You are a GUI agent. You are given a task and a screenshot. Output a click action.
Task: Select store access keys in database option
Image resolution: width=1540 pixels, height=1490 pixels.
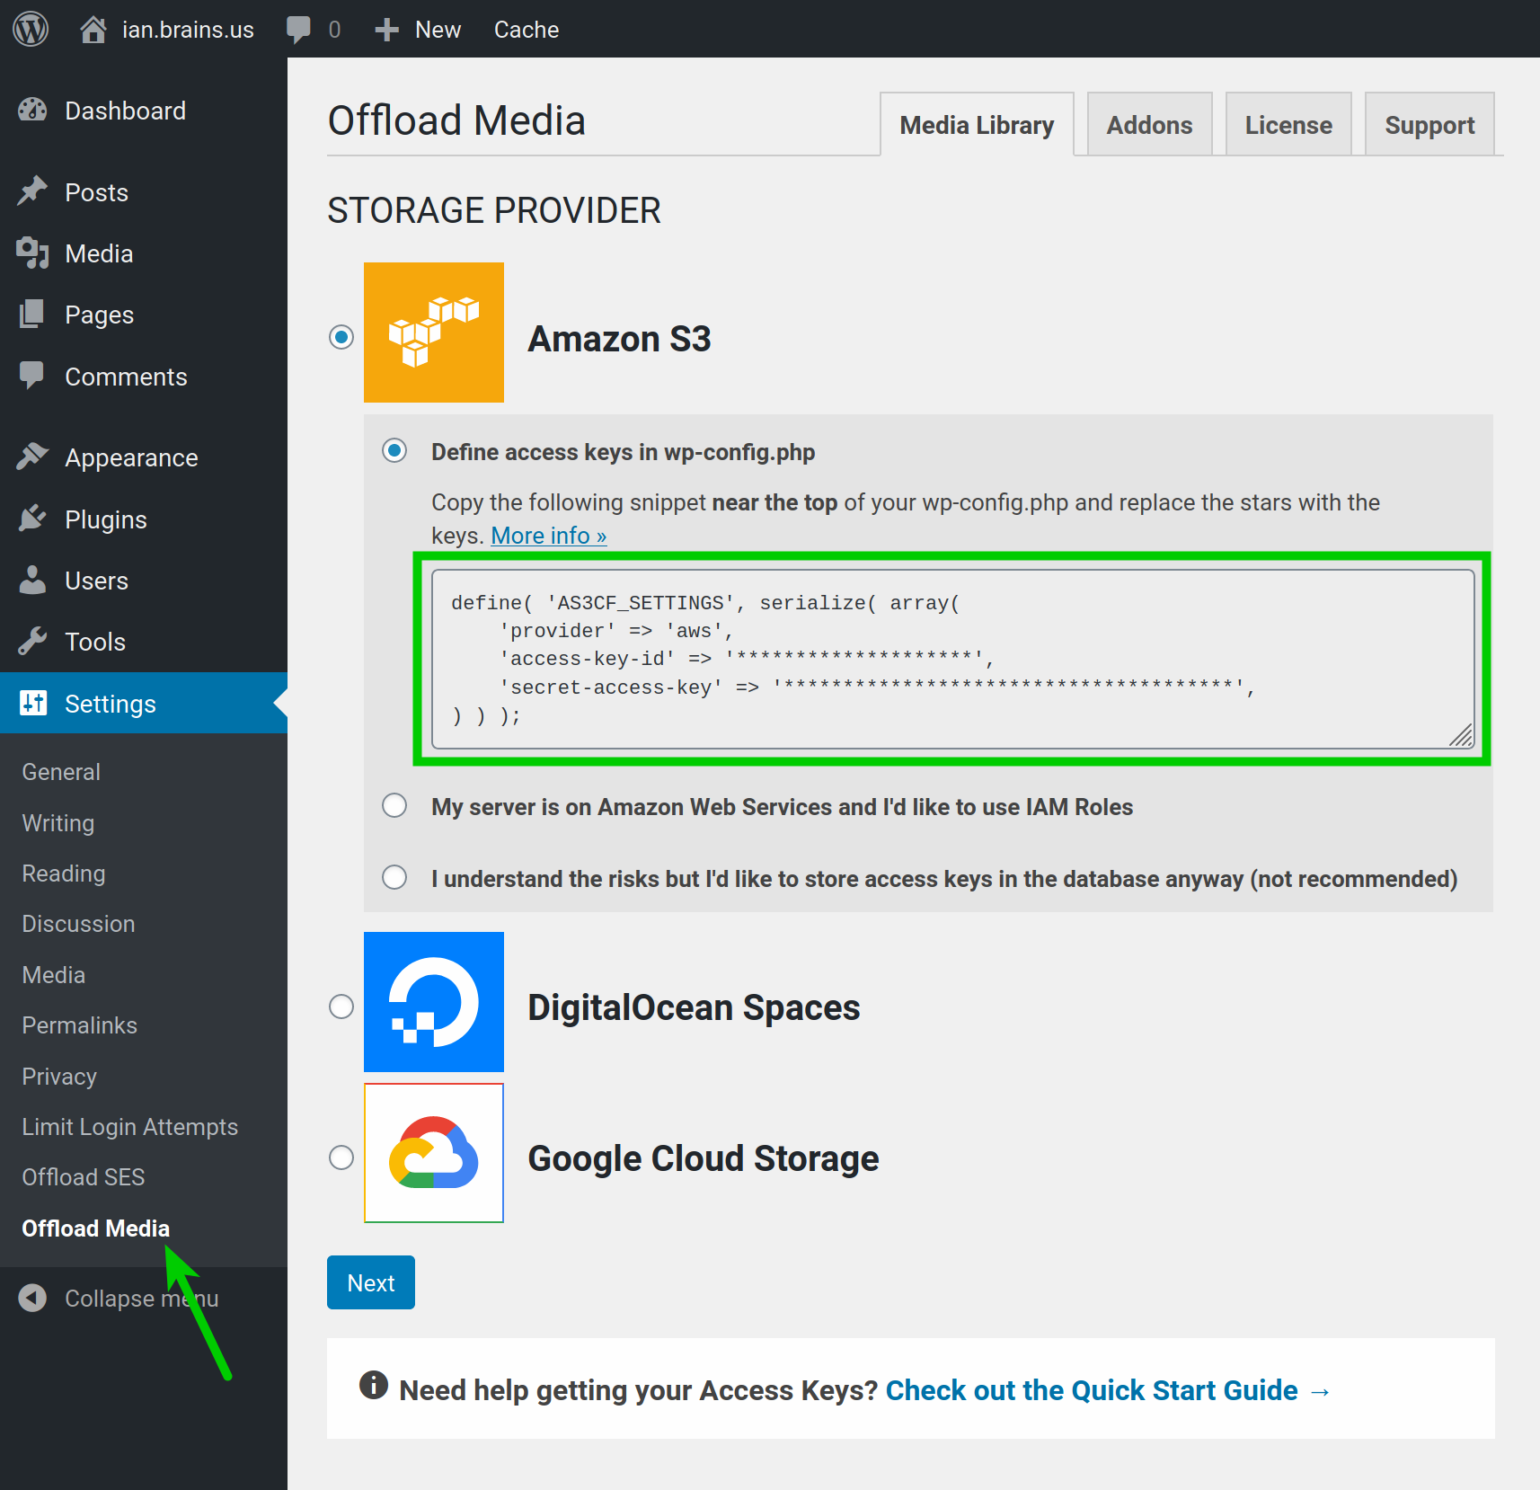395,878
